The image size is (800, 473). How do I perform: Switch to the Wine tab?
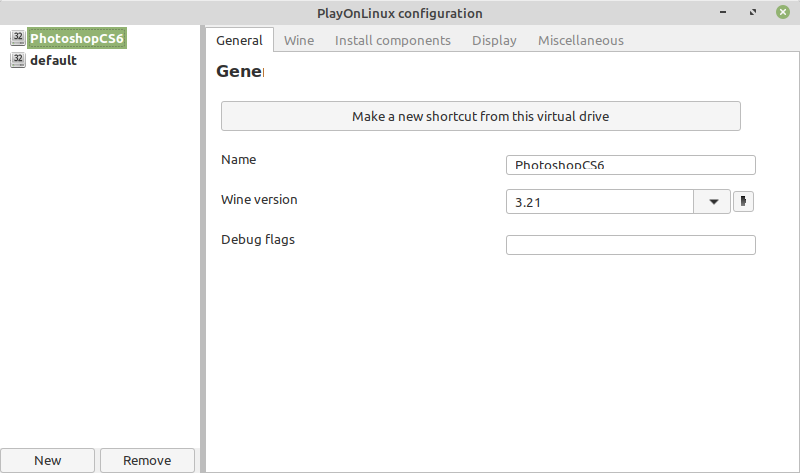pyautogui.click(x=299, y=40)
